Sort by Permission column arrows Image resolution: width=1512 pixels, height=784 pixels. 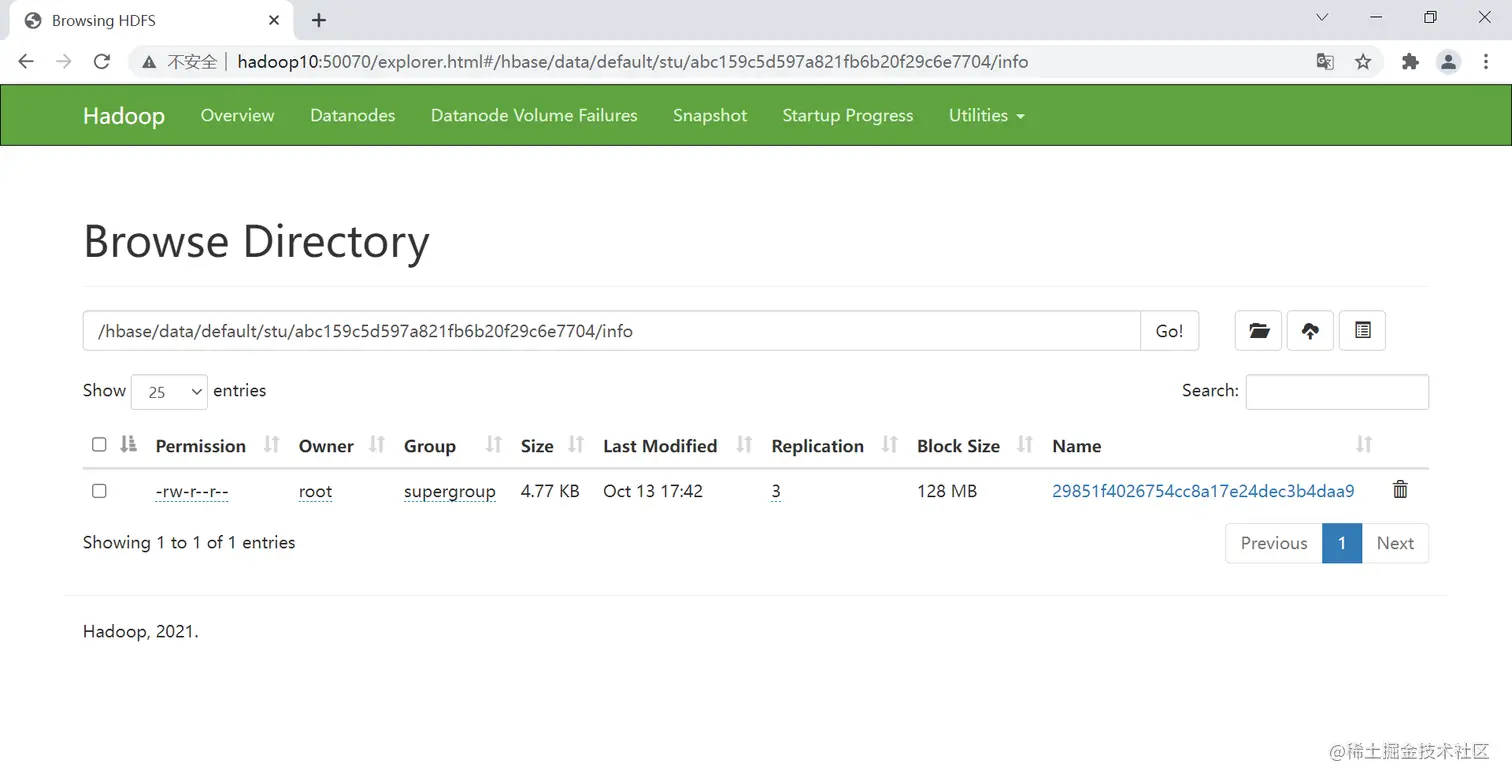(271, 445)
